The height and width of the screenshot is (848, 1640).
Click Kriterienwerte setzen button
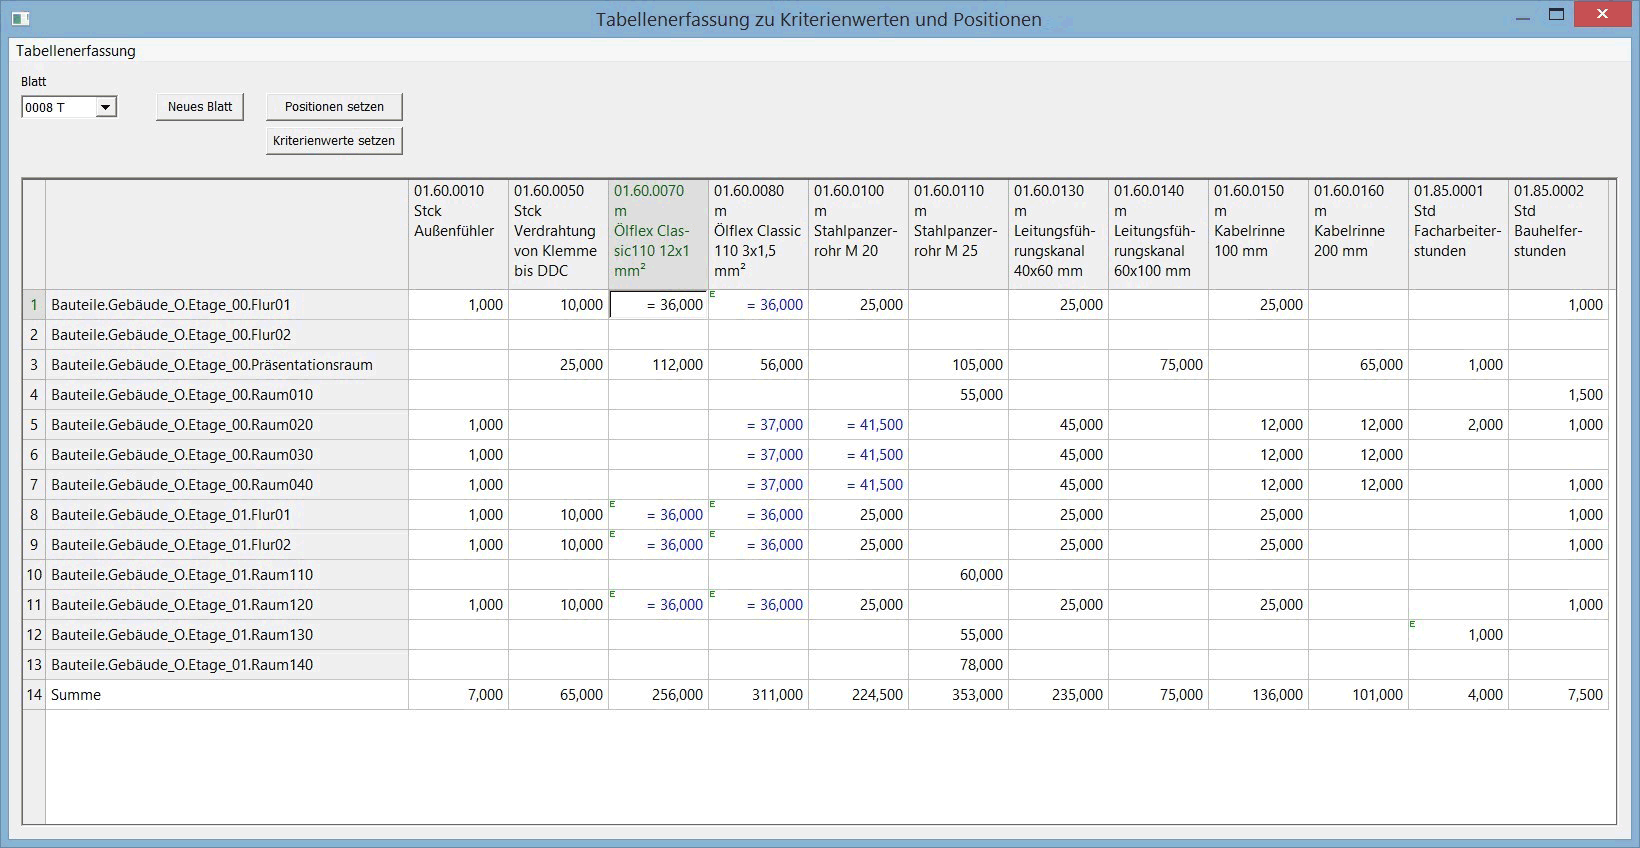point(334,141)
